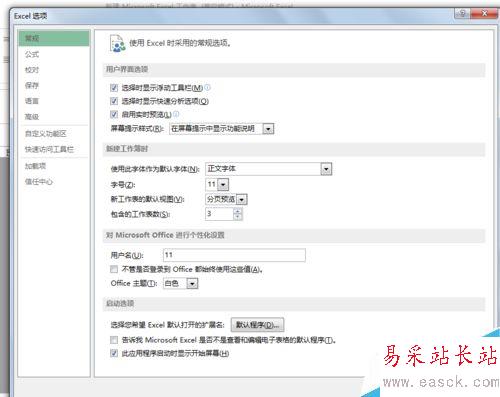Viewport: 500px width, 397px height.
Task: Open the Office 主题 dropdown
Action: (192, 284)
